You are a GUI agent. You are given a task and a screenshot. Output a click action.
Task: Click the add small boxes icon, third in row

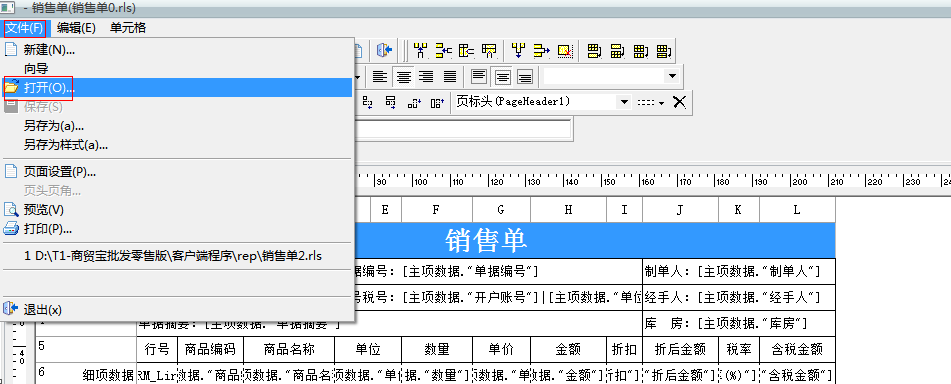tap(414, 103)
